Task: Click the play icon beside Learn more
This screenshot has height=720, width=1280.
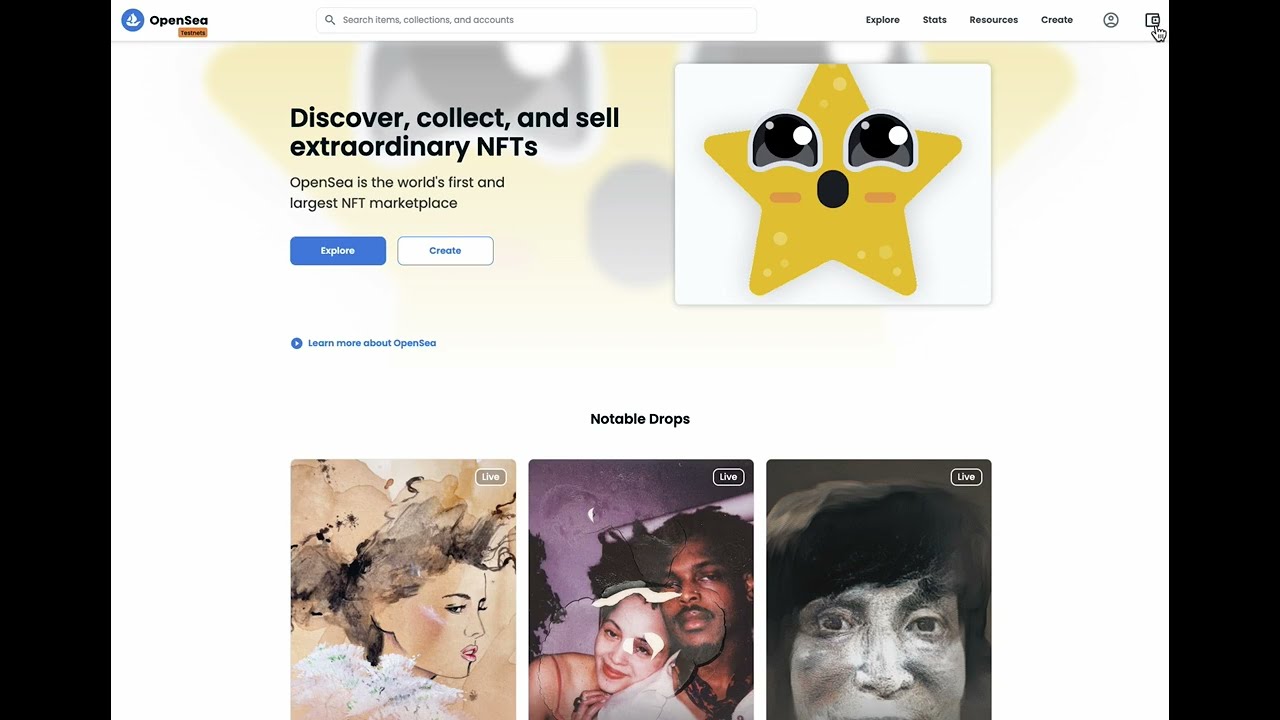Action: pyautogui.click(x=296, y=343)
